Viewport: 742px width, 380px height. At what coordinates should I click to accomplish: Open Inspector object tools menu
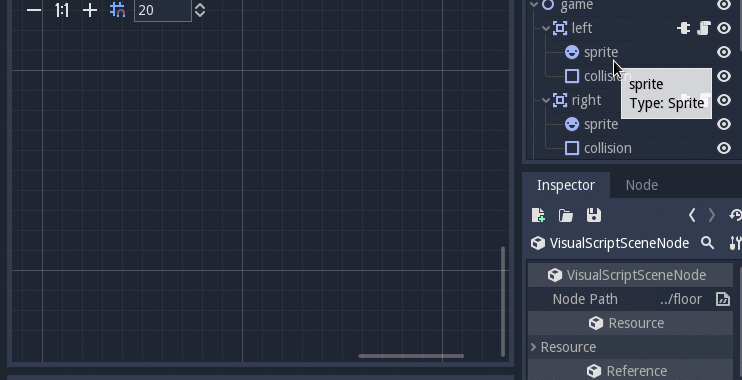(x=735, y=243)
